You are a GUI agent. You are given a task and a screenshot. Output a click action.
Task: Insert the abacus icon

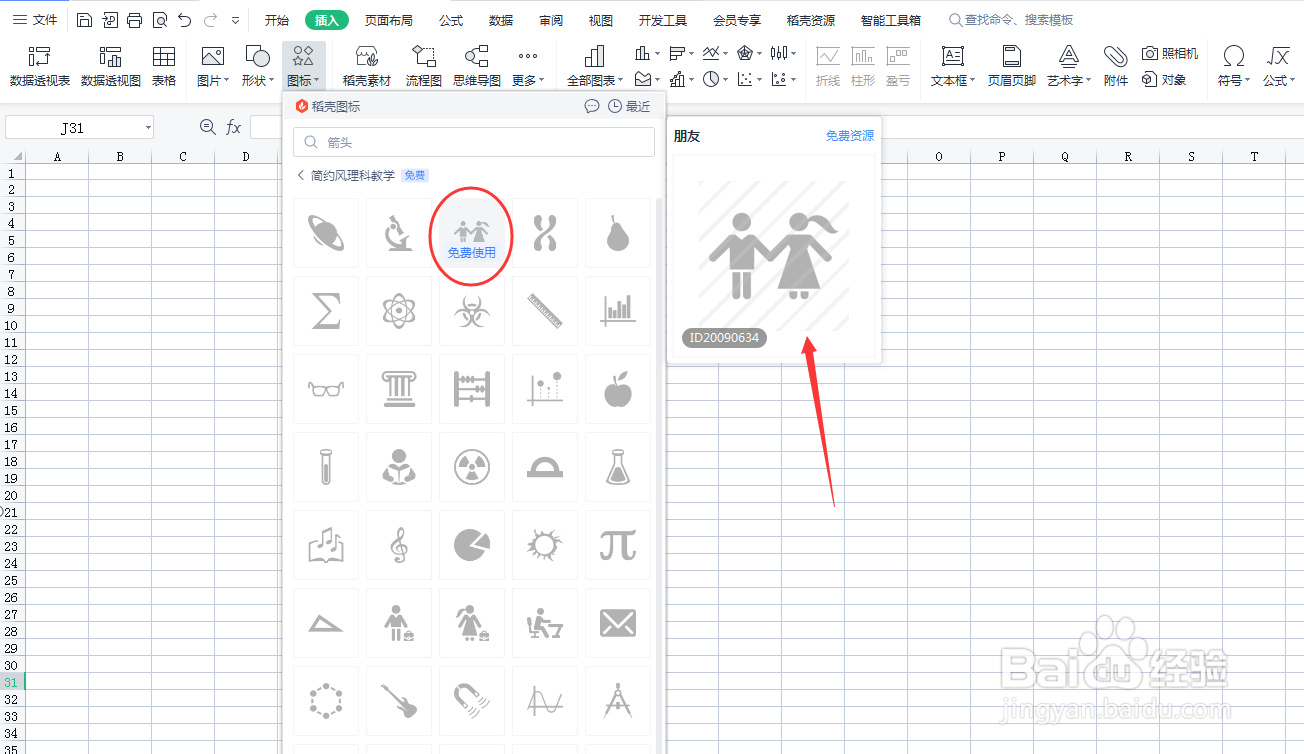coord(472,389)
